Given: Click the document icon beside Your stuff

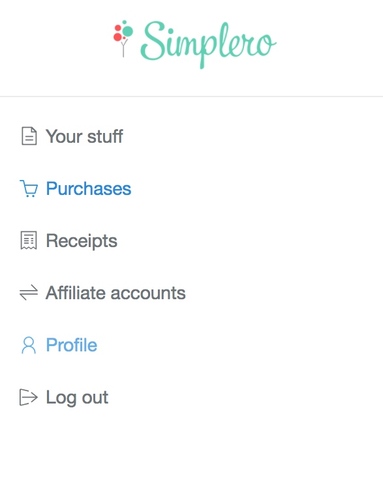Looking at the screenshot, I should tap(29, 136).
